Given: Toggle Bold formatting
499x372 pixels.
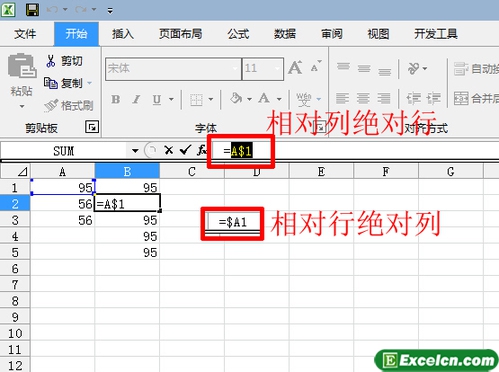Looking at the screenshot, I should click(116, 99).
